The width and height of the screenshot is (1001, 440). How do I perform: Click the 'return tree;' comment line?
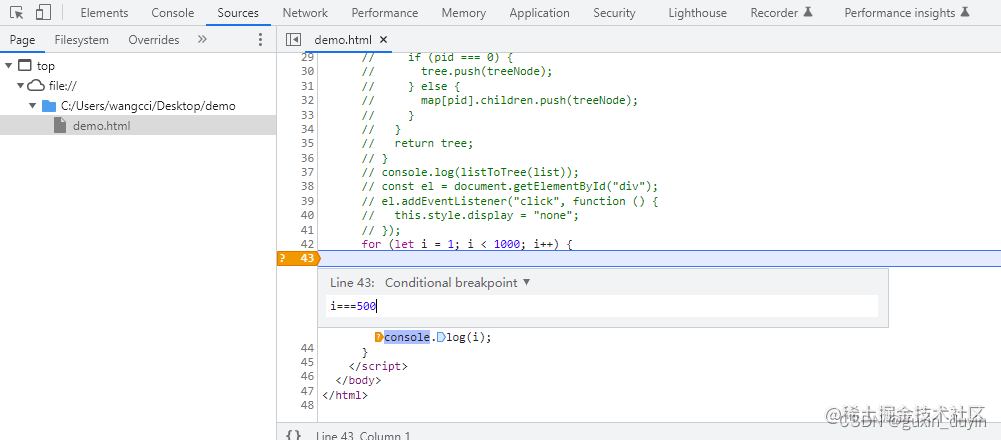point(418,143)
